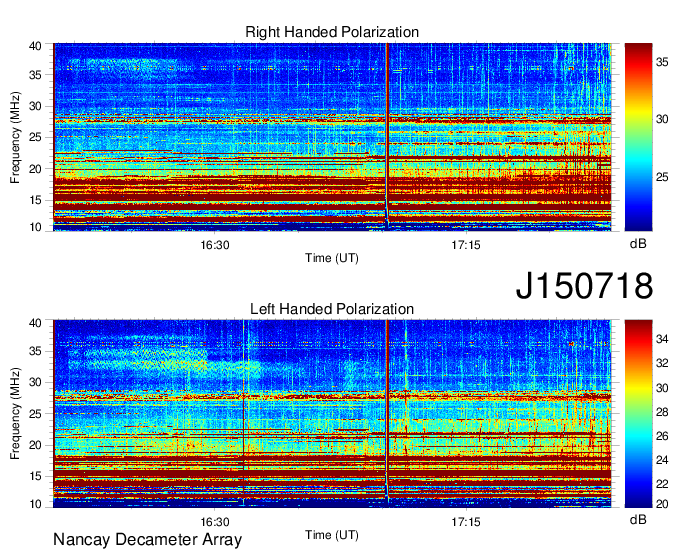Click the 'Left Handed Polarization' title
The height and width of the screenshot is (552, 680).
point(332,309)
